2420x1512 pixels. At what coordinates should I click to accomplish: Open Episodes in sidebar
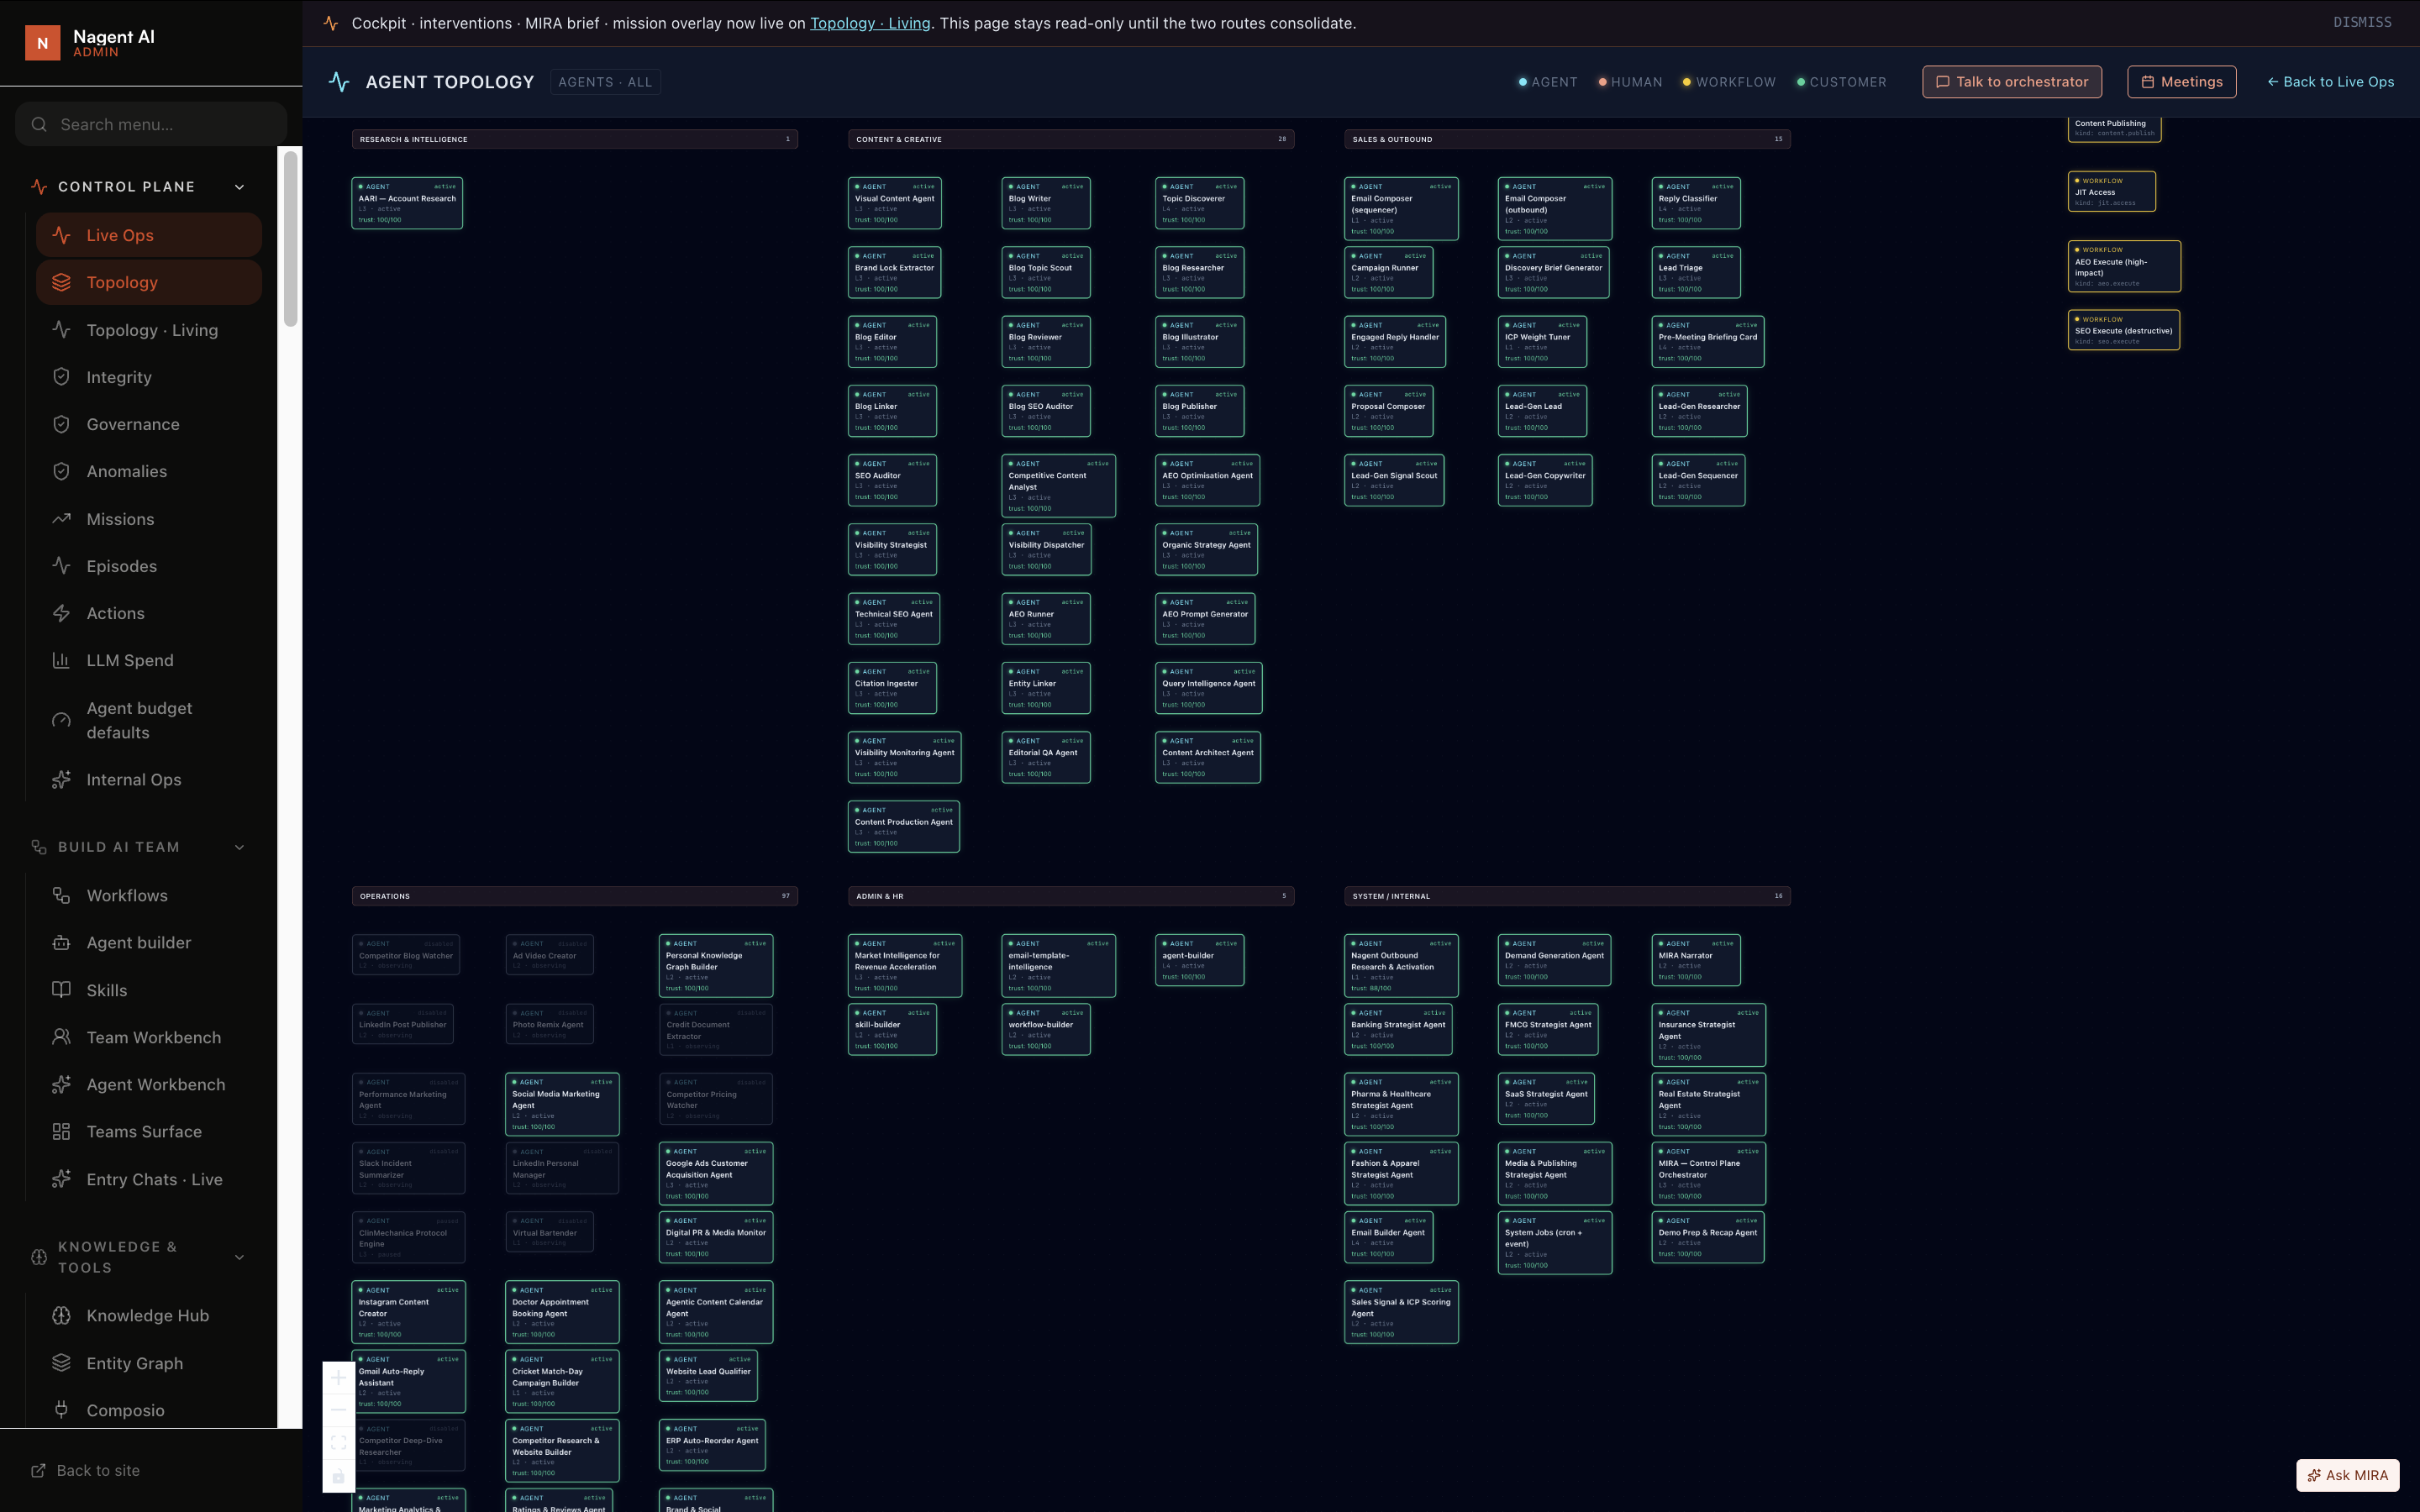[149, 566]
